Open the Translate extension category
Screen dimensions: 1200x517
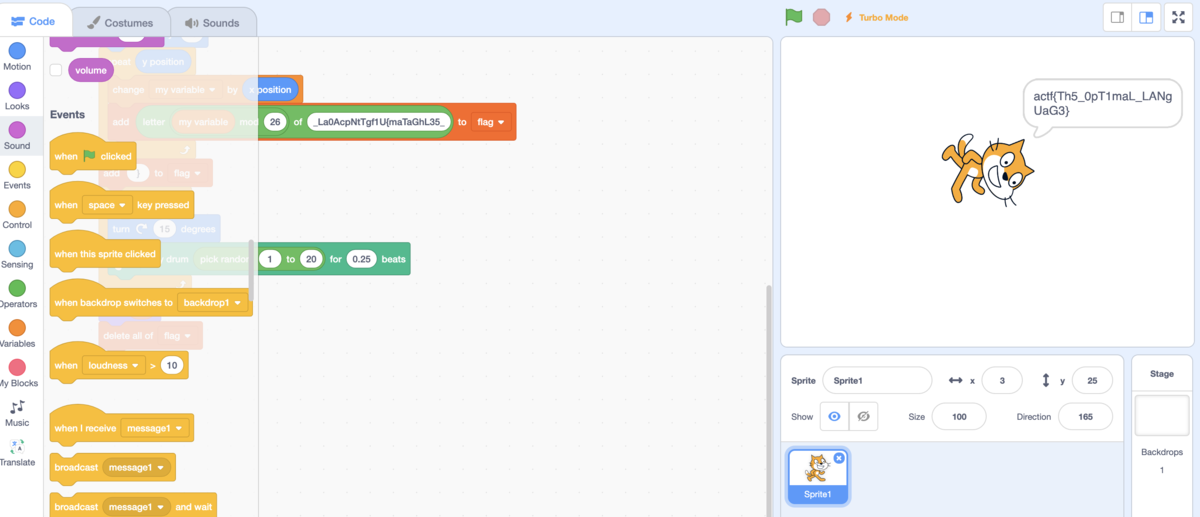(x=17, y=453)
